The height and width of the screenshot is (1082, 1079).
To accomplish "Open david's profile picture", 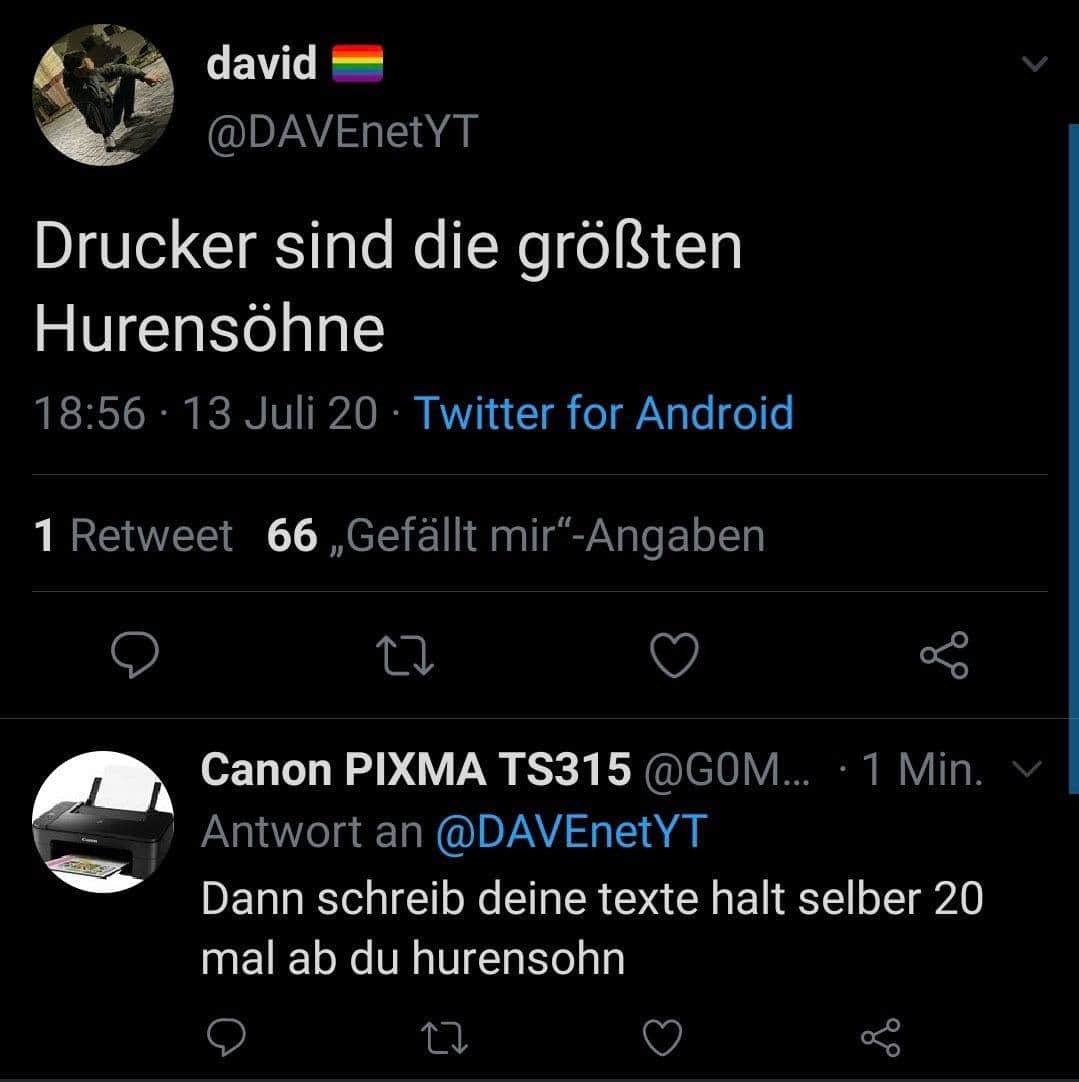I will 104,96.
